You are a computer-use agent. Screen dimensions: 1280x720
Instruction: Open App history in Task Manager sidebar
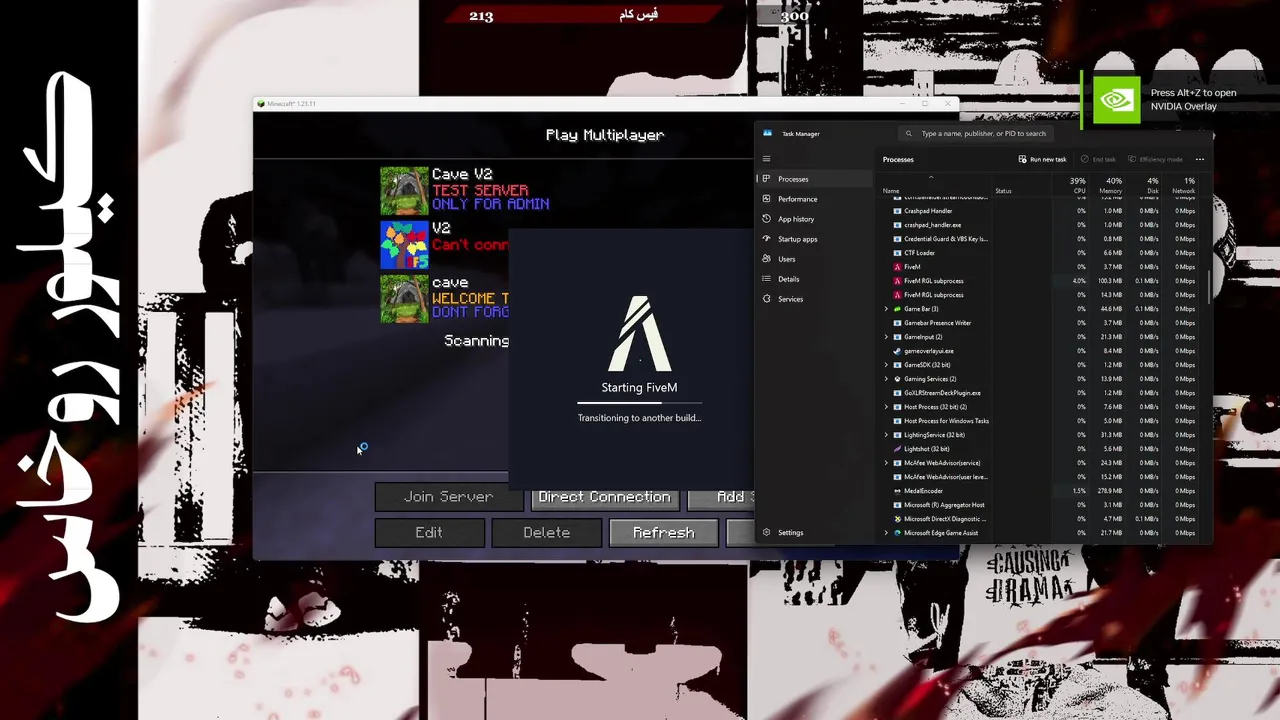(814, 219)
